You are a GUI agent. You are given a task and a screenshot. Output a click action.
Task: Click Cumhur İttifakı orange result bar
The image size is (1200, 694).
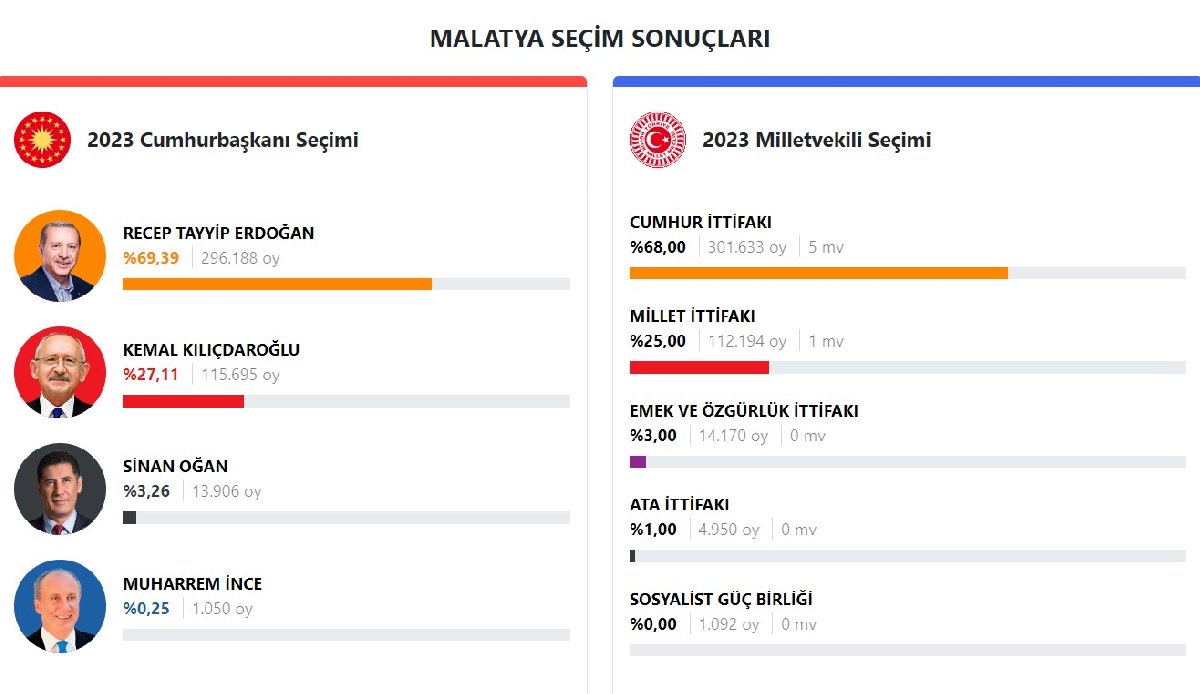tap(818, 273)
